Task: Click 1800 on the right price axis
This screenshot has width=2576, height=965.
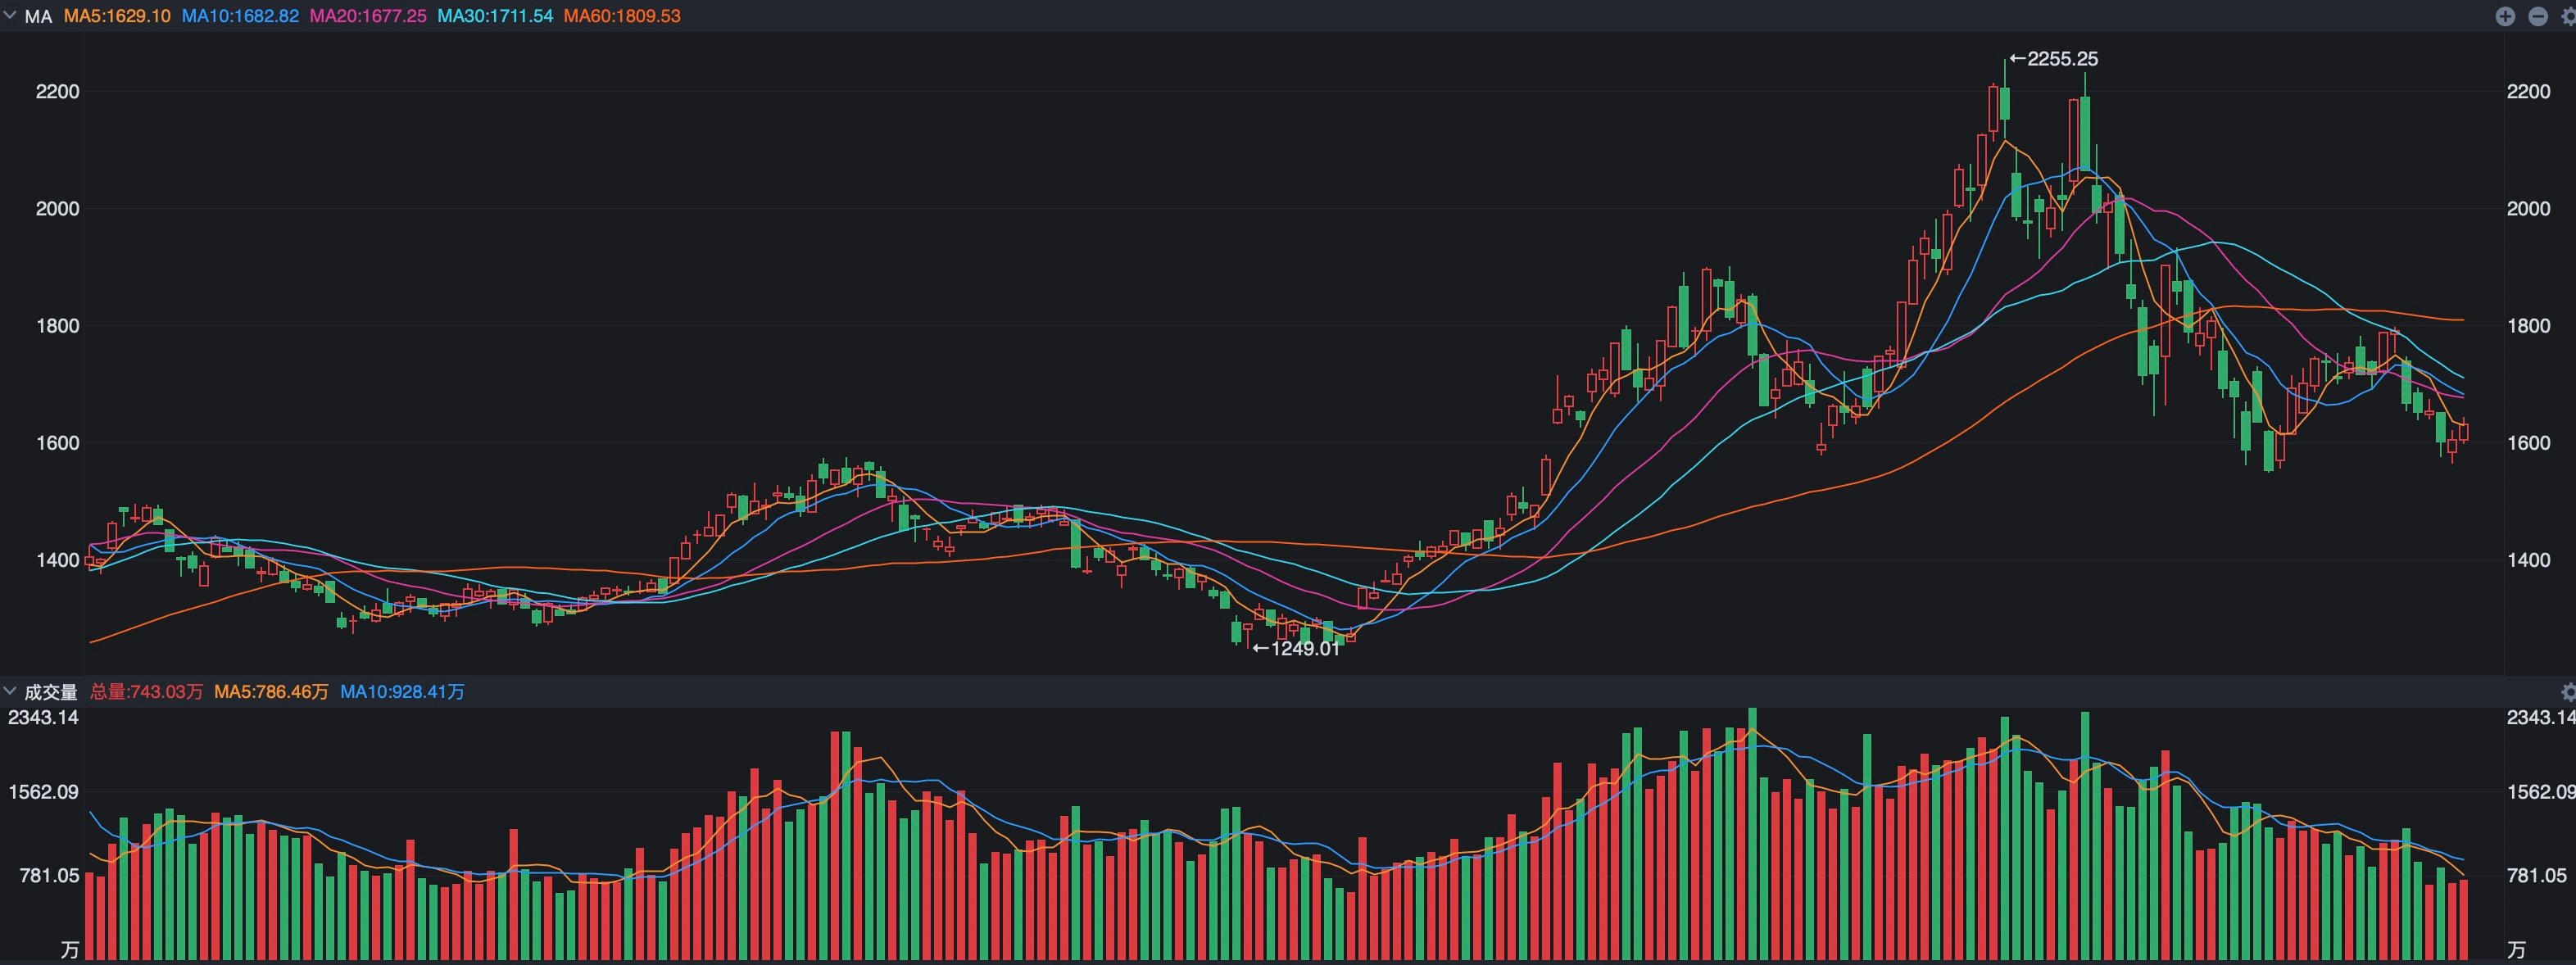Action: point(2528,326)
